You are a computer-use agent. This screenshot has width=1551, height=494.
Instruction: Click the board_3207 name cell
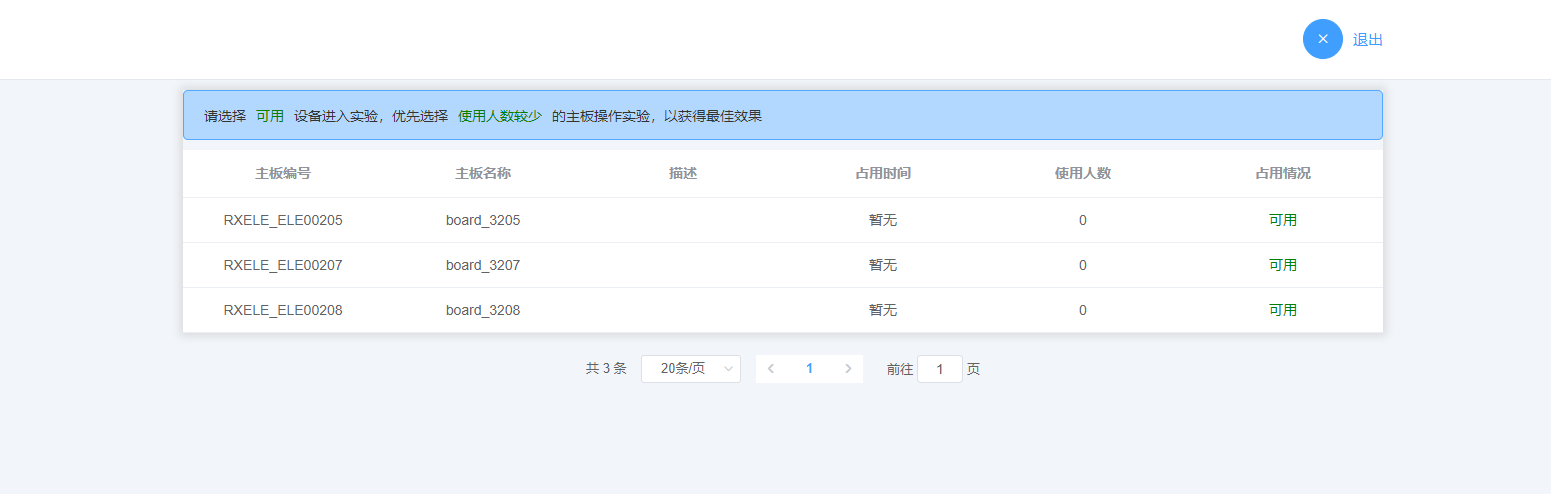pos(483,265)
